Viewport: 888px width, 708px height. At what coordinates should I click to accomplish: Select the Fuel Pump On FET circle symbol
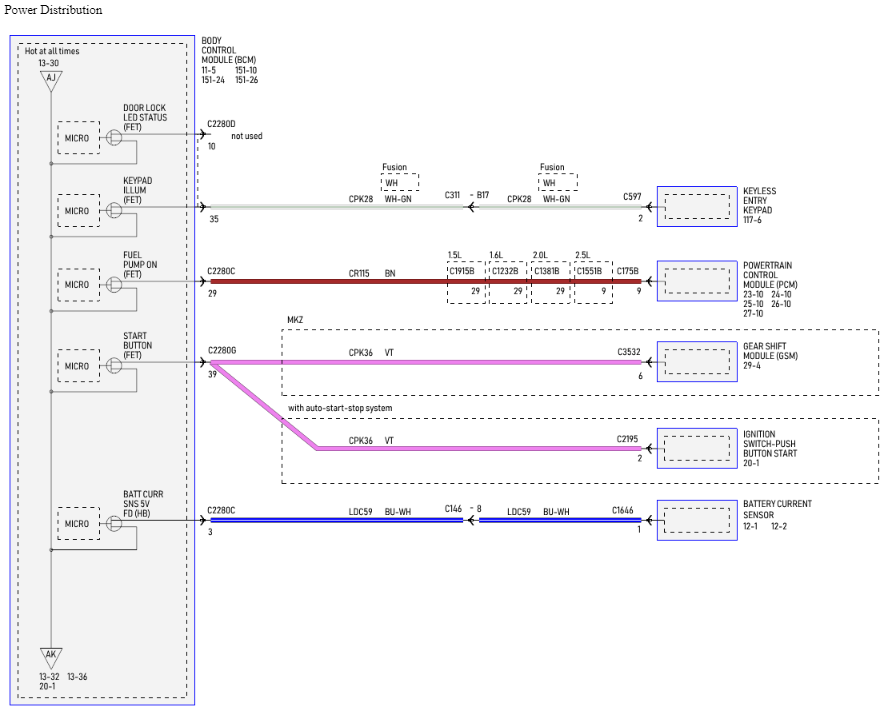[114, 284]
